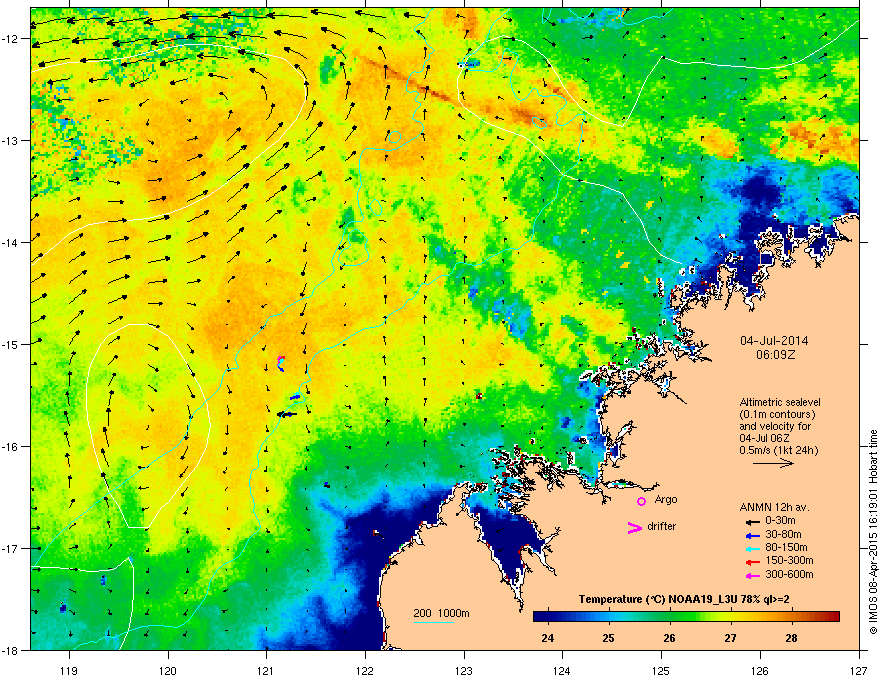Click the '28' color bar tick label

pos(791,638)
